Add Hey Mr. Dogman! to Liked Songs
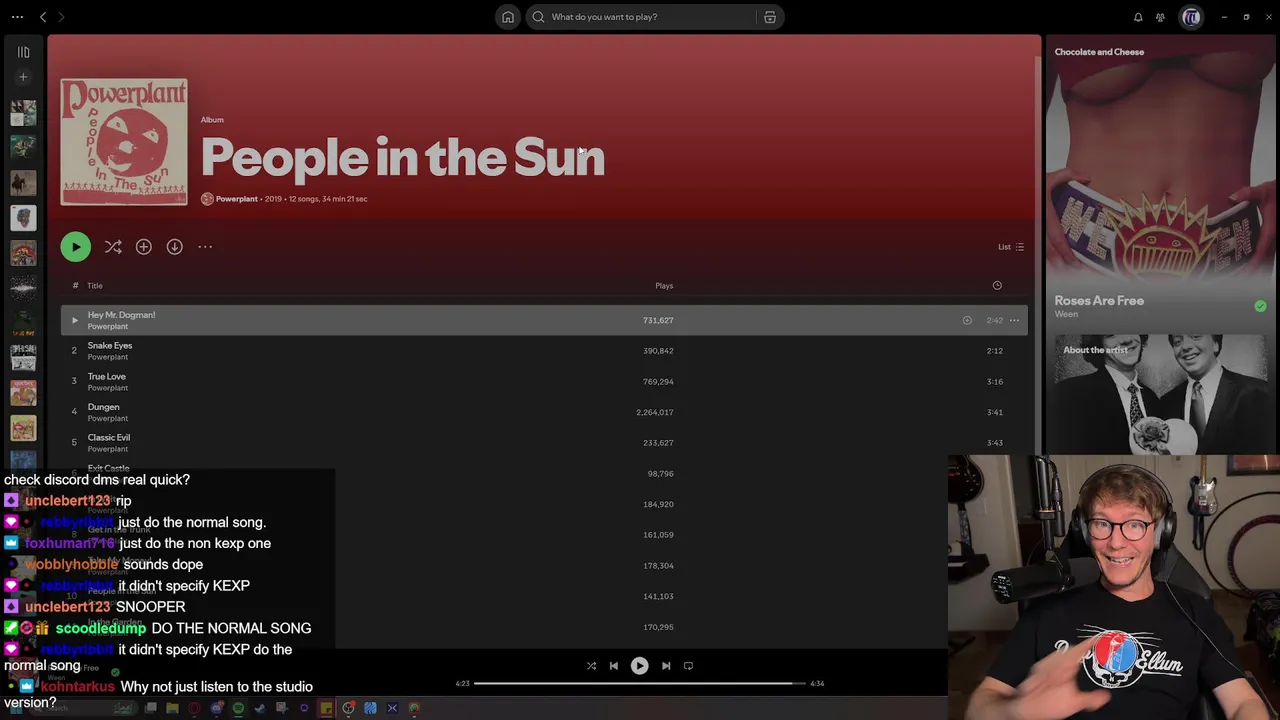This screenshot has height=720, width=1280. pos(967,320)
